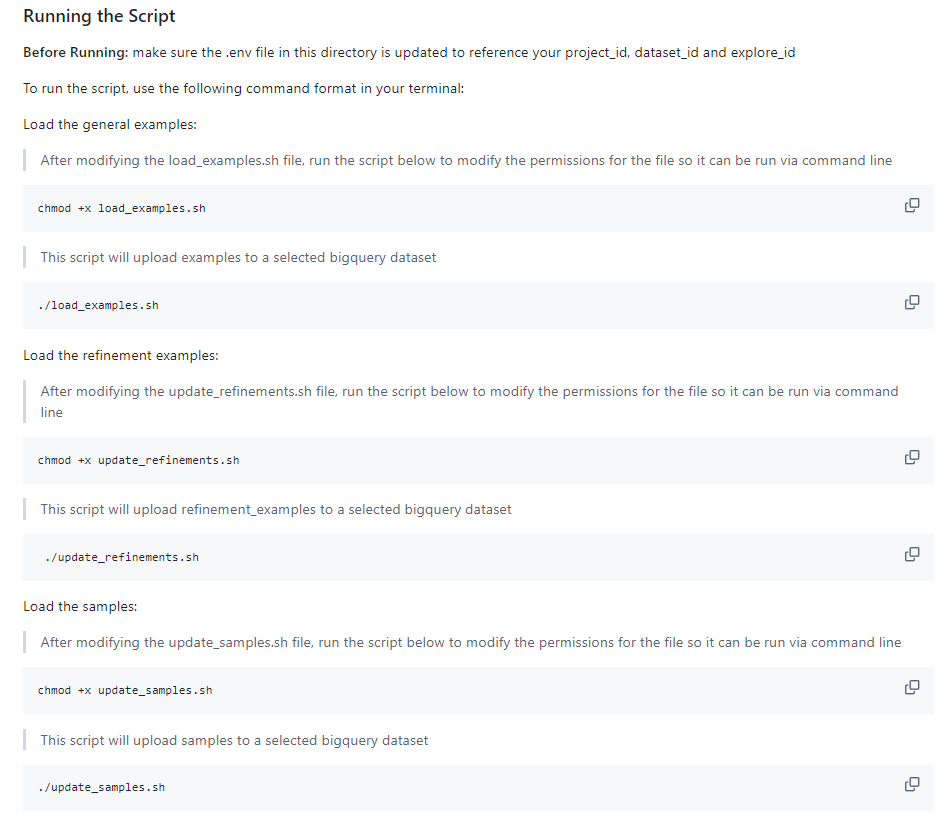
Task: Click the quote about modifying load_examples.sh file
Action: (466, 160)
